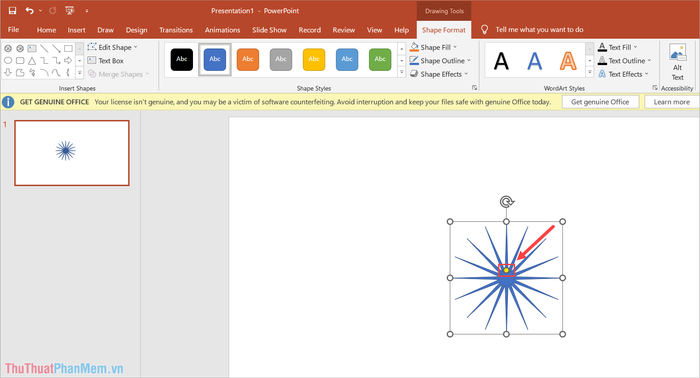Apply blue WordArt fill style
The image size is (700, 378).
(534, 61)
